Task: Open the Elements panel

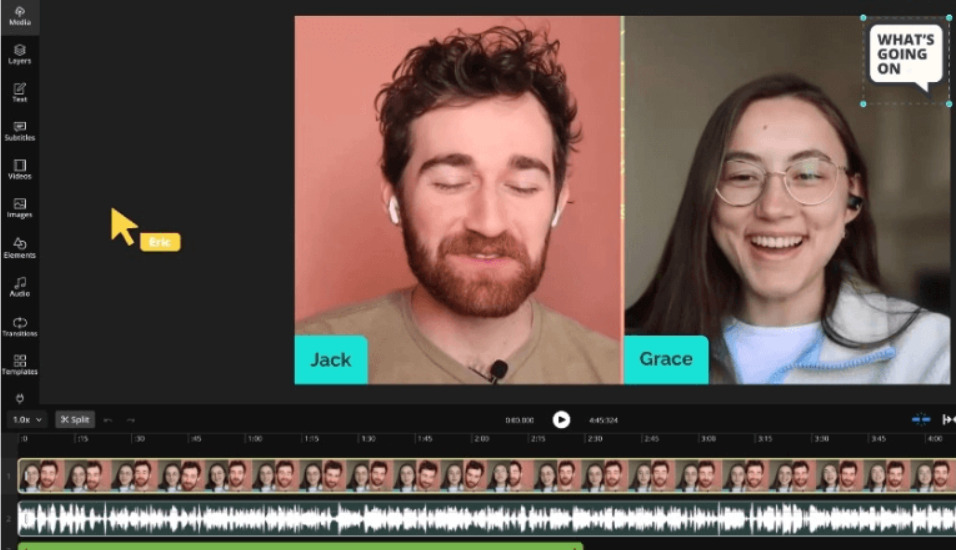Action: point(20,248)
